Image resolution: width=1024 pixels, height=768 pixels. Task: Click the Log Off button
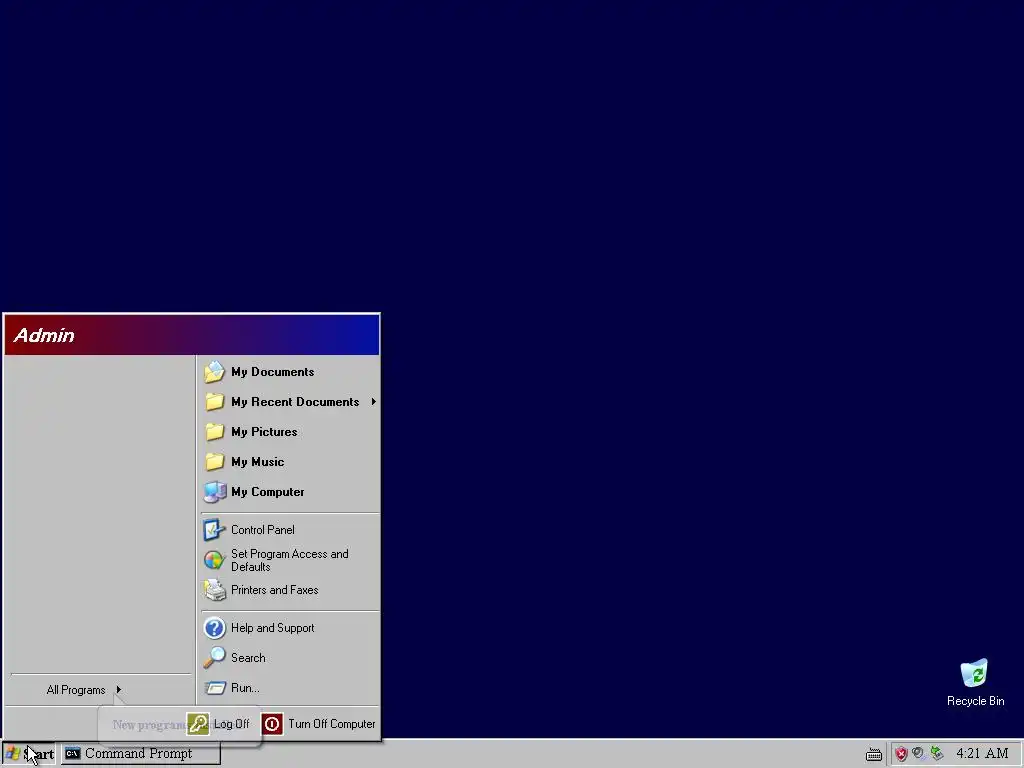point(218,724)
